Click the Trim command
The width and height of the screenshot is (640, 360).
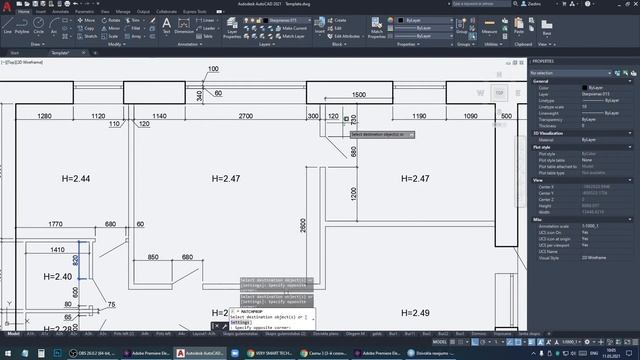(133, 20)
